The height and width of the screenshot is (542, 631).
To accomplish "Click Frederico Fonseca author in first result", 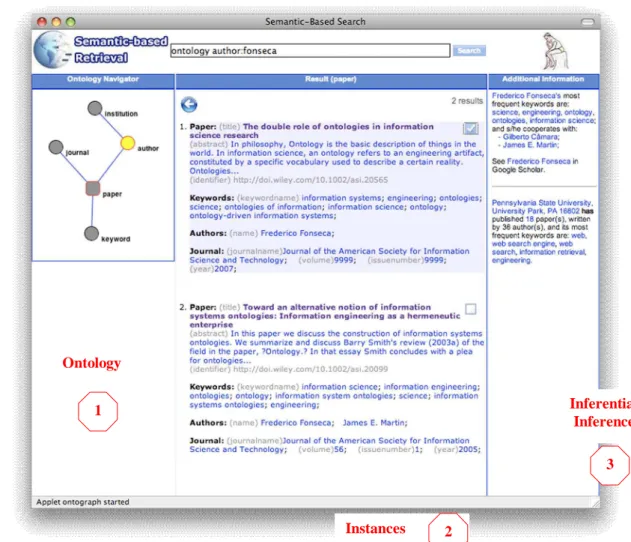I will point(296,233).
